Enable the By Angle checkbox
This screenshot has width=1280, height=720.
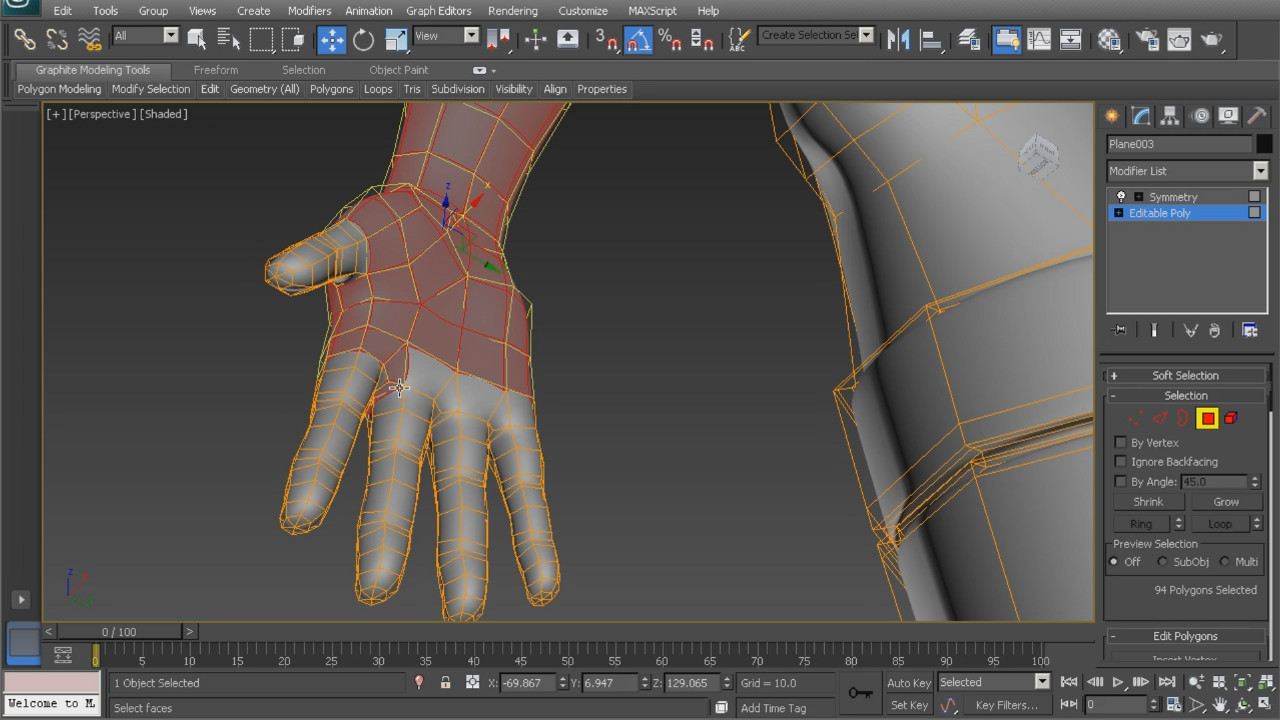tap(1121, 481)
